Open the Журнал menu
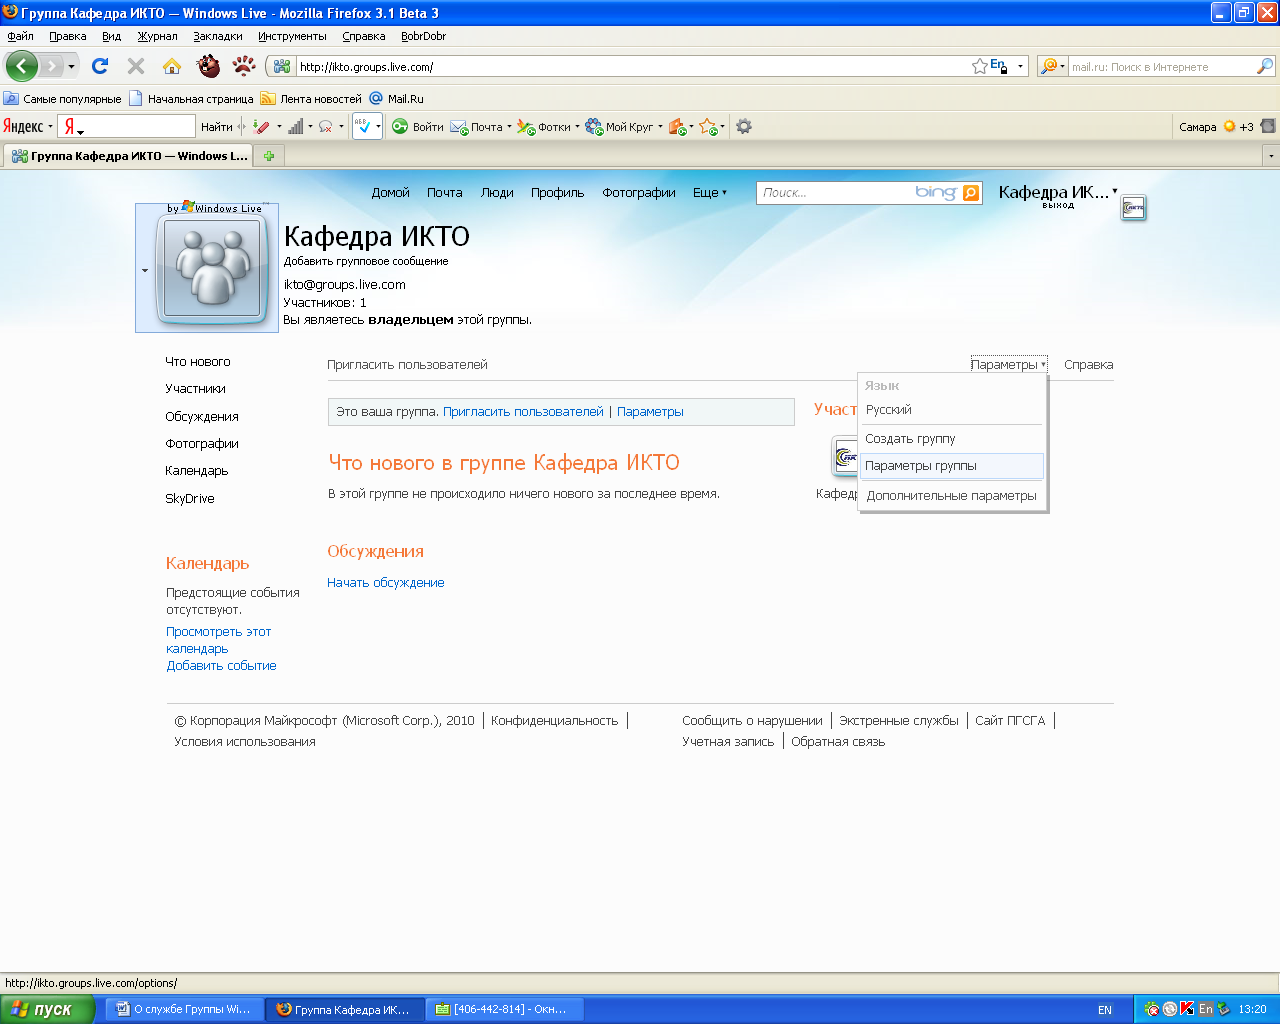The image size is (1280, 1024). (157, 36)
